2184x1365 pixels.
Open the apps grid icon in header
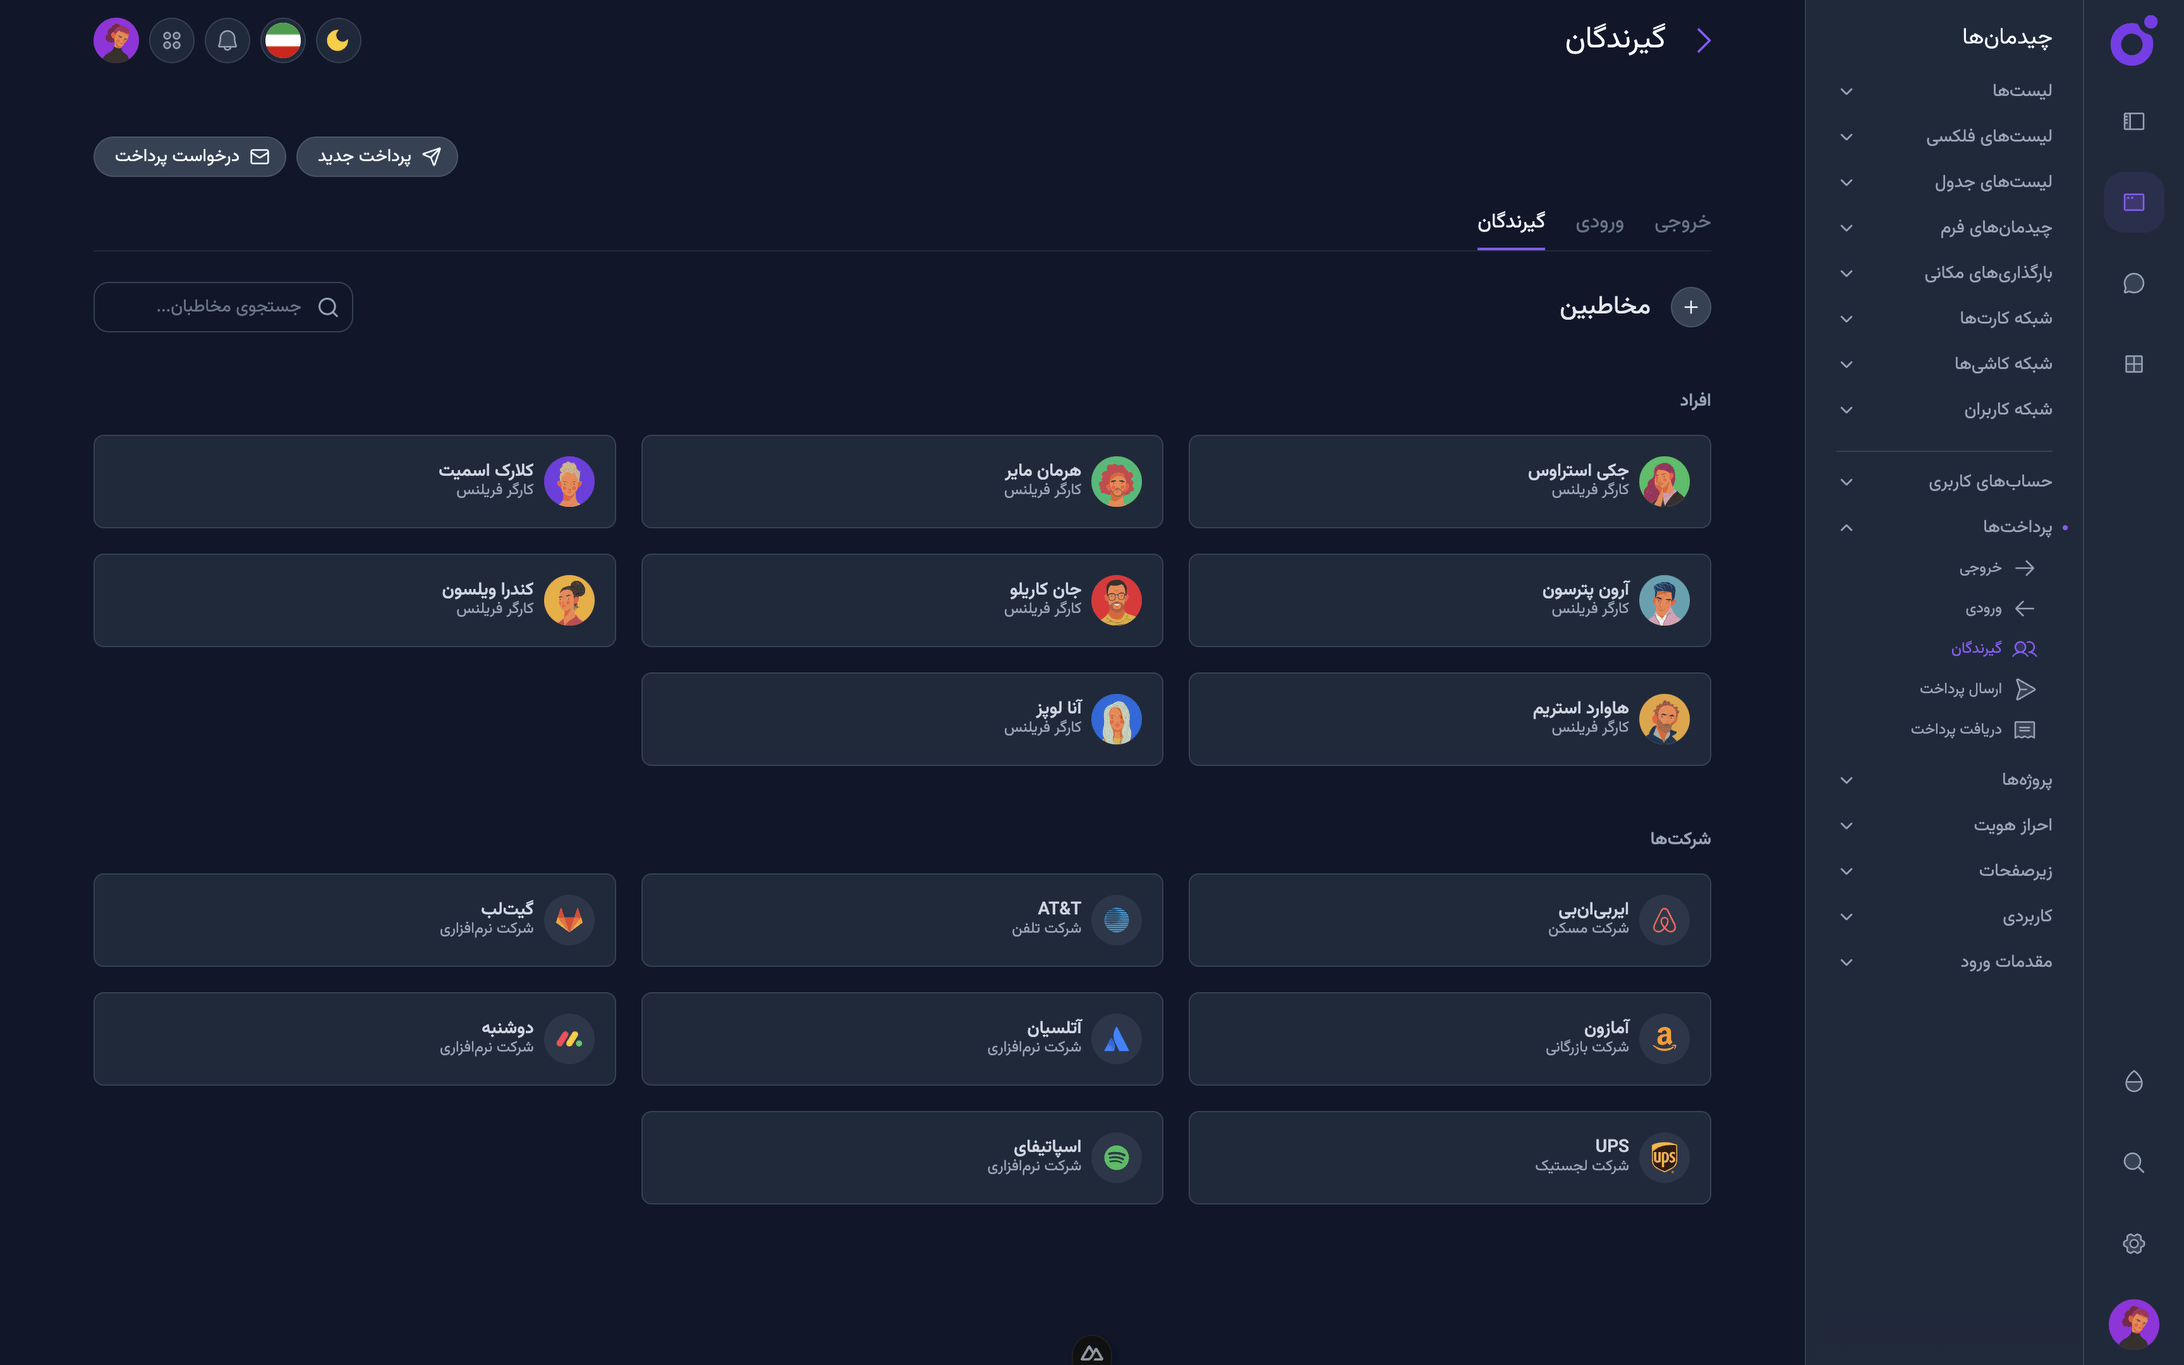[x=172, y=41]
